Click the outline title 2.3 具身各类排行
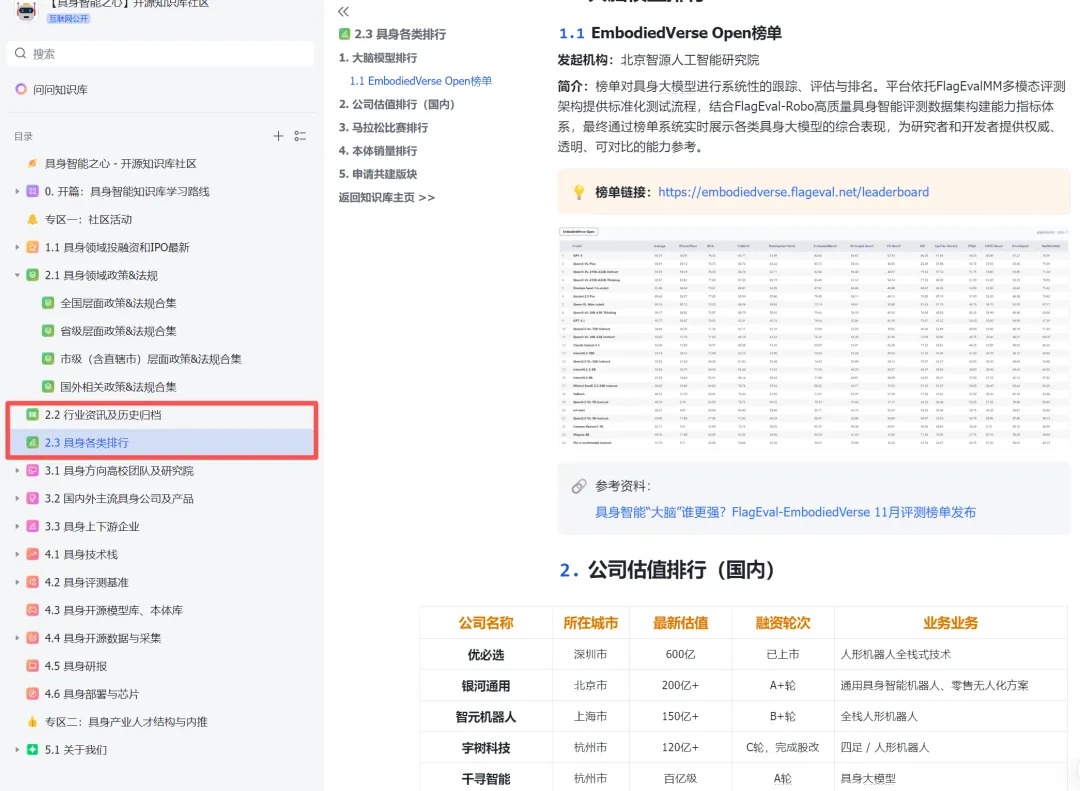 point(399,34)
